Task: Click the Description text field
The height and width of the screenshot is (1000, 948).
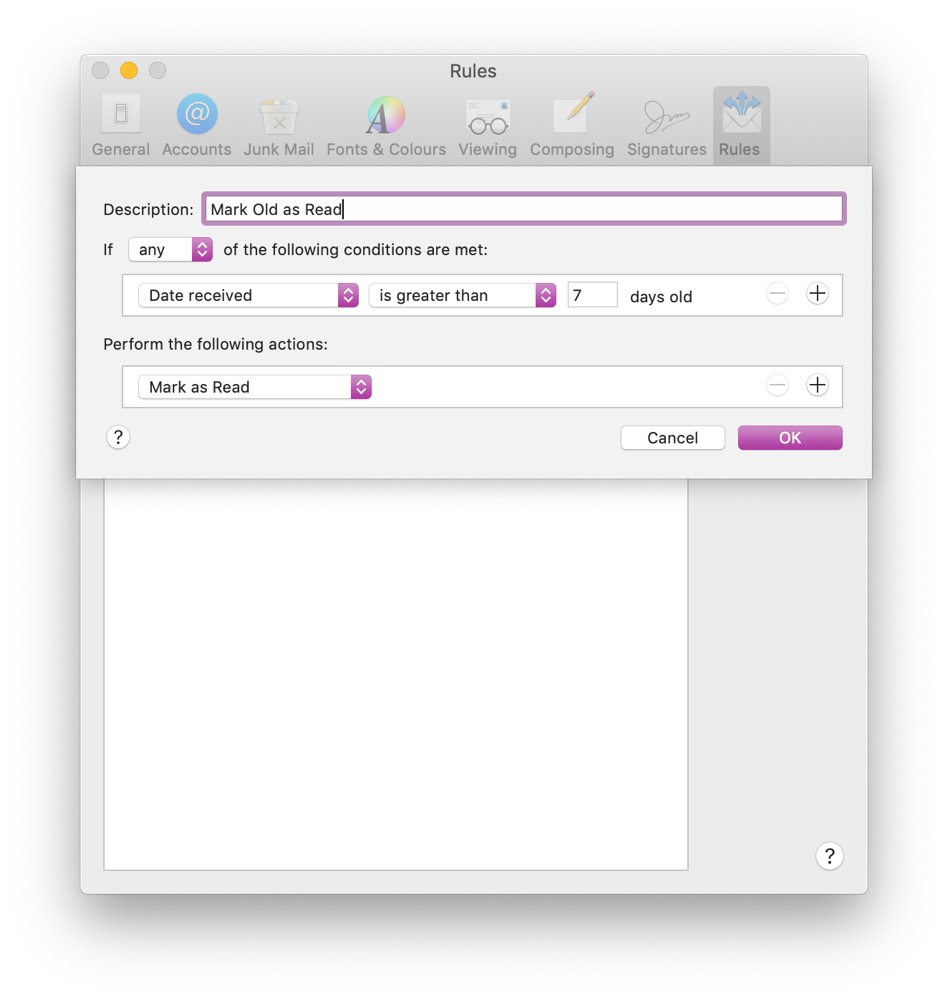Action: coord(524,209)
